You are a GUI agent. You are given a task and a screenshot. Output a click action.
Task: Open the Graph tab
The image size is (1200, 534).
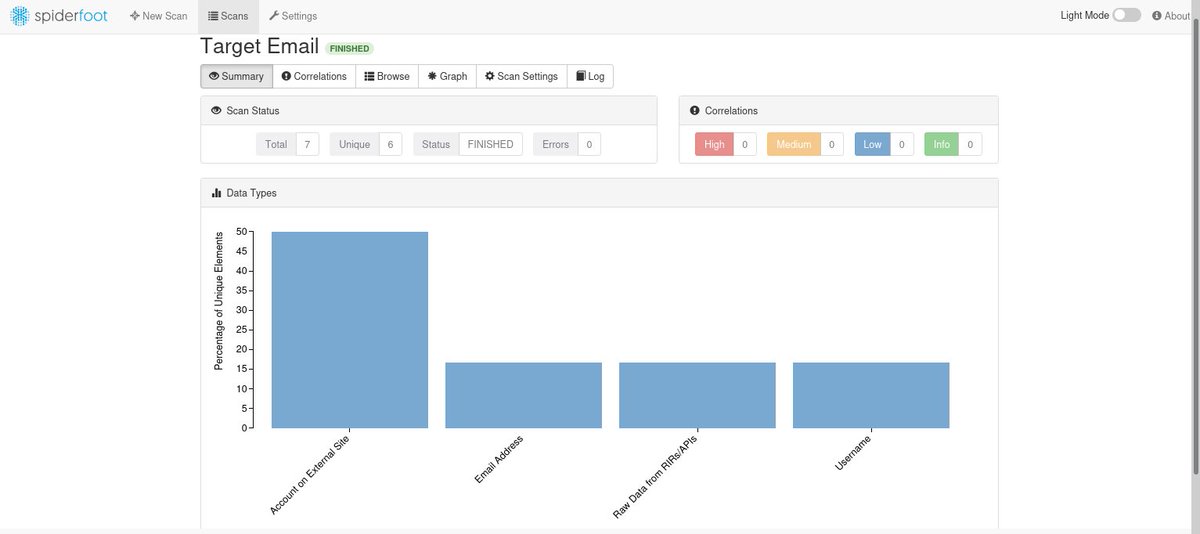pyautogui.click(x=447, y=76)
